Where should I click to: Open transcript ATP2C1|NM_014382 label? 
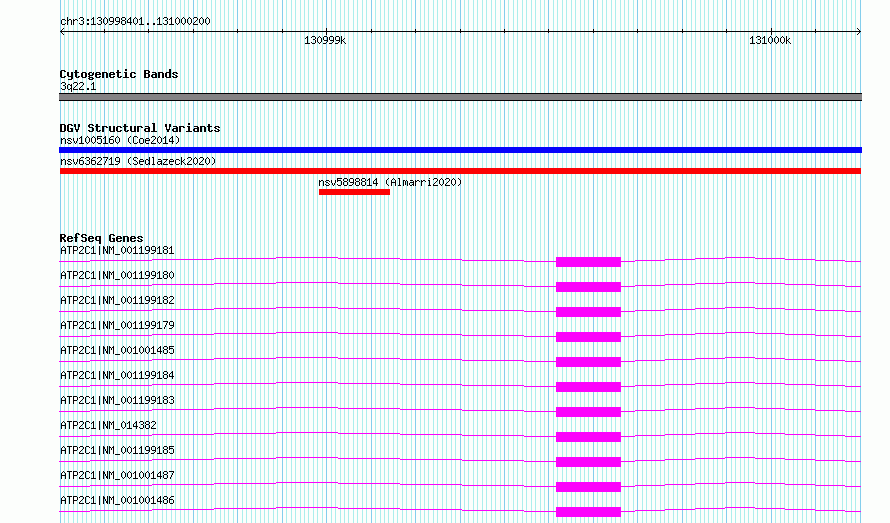pyautogui.click(x=108, y=425)
